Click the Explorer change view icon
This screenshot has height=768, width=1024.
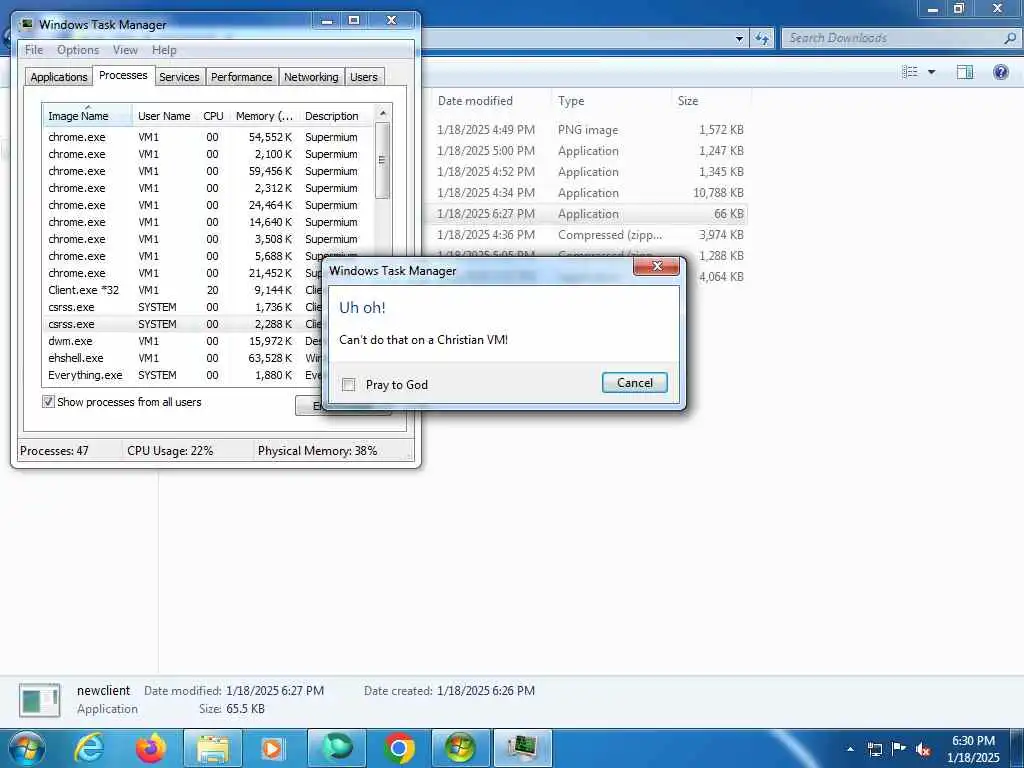(910, 72)
